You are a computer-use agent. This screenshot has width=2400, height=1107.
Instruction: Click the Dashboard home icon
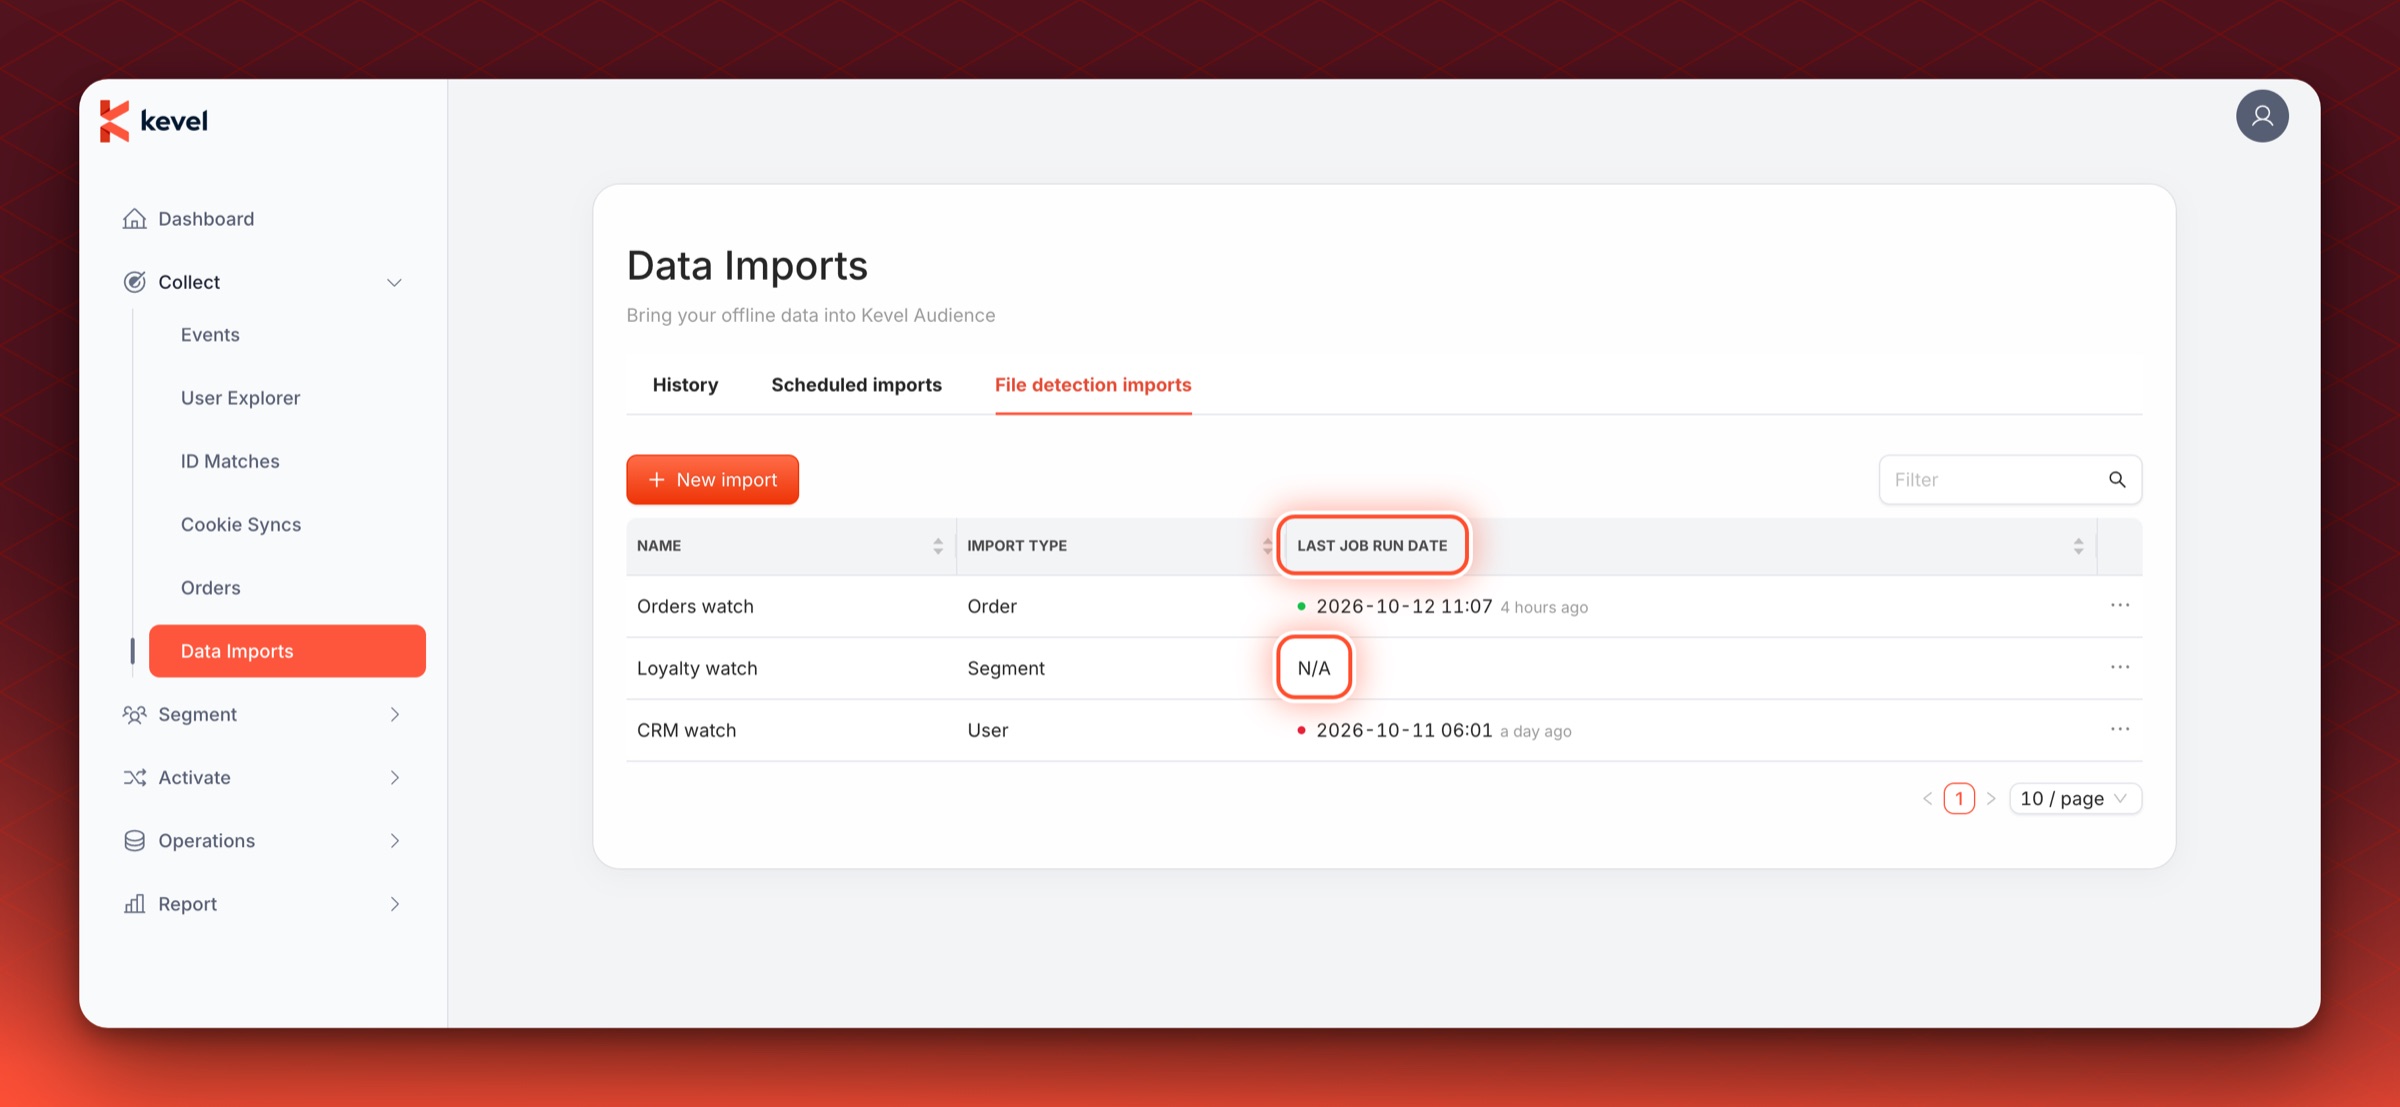click(x=134, y=218)
